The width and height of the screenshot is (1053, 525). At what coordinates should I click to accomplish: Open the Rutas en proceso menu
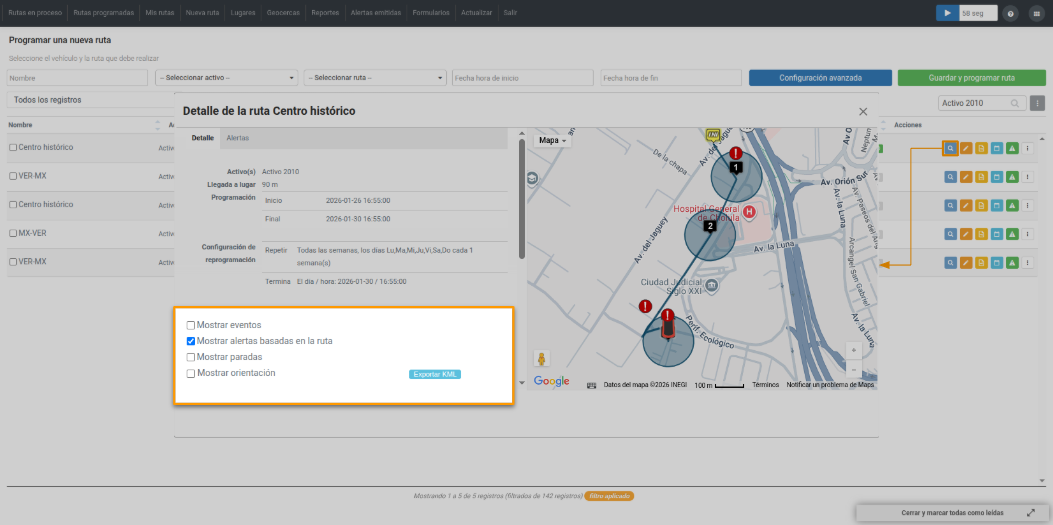pyautogui.click(x=35, y=13)
